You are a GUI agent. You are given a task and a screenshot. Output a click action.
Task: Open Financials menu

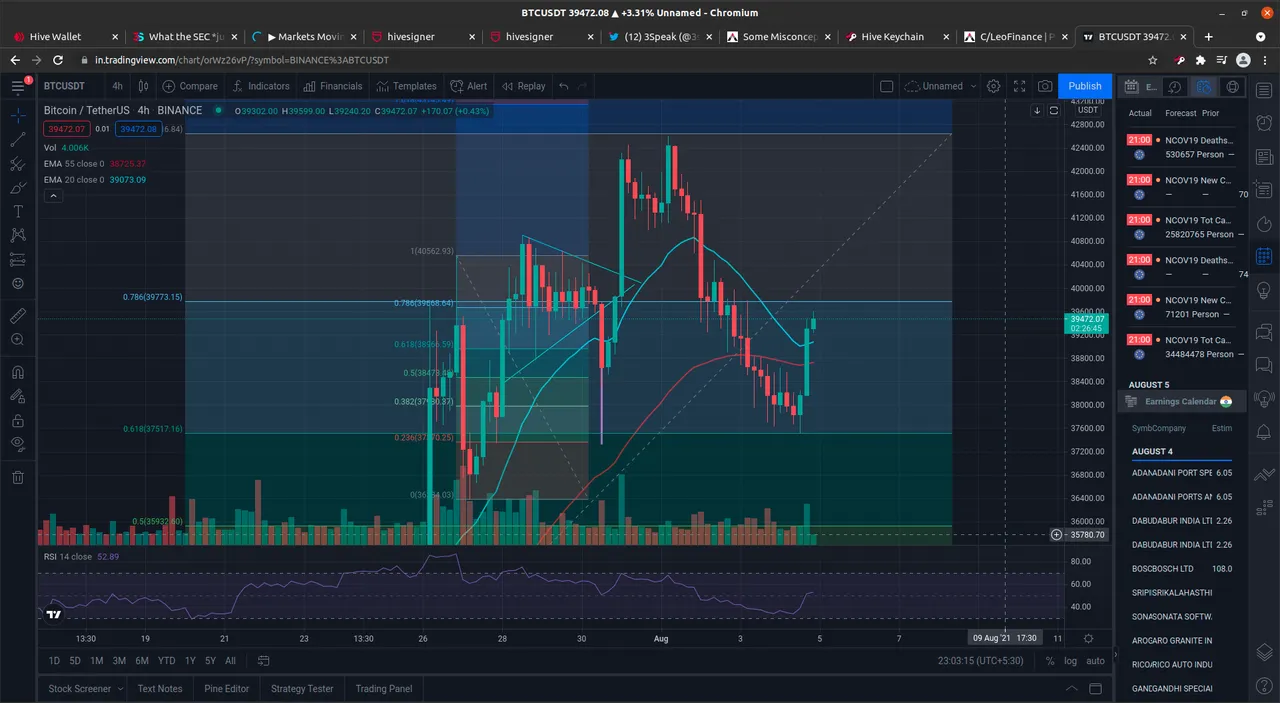(333, 86)
